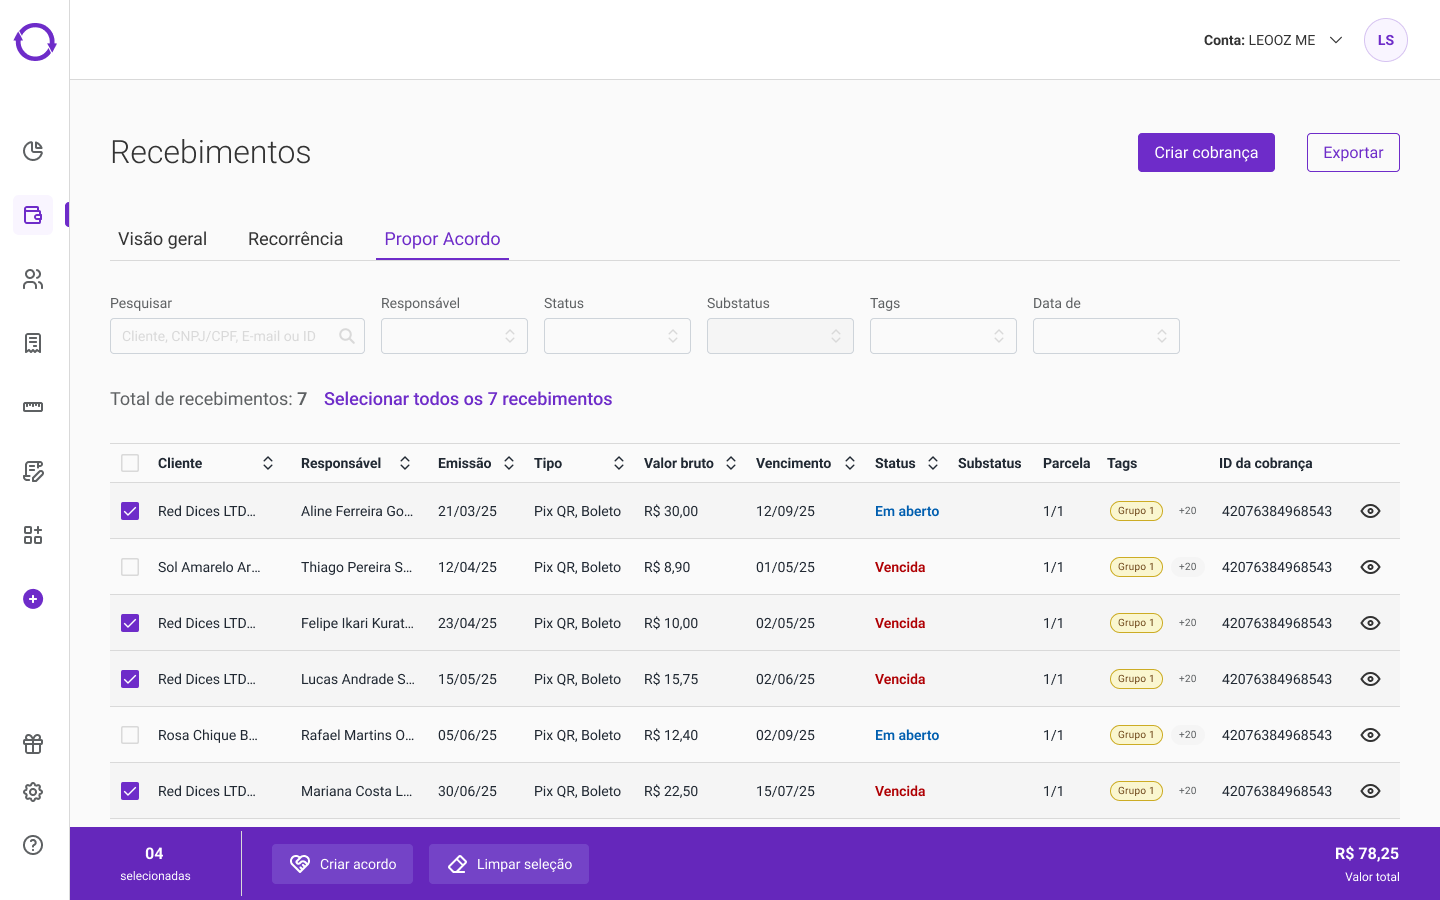The height and width of the screenshot is (900, 1440).
Task: Focus the Pesquisar search field
Action: click(237, 336)
